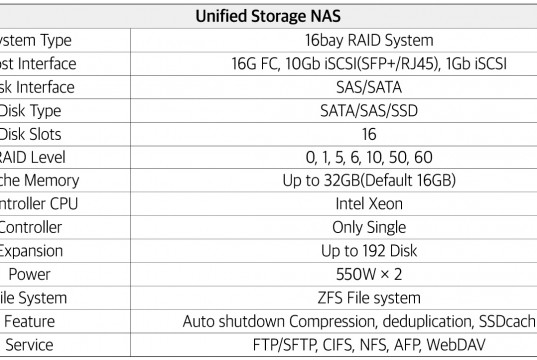Click the 550W × 2 power value
The height and width of the screenshot is (360, 537).
click(369, 274)
